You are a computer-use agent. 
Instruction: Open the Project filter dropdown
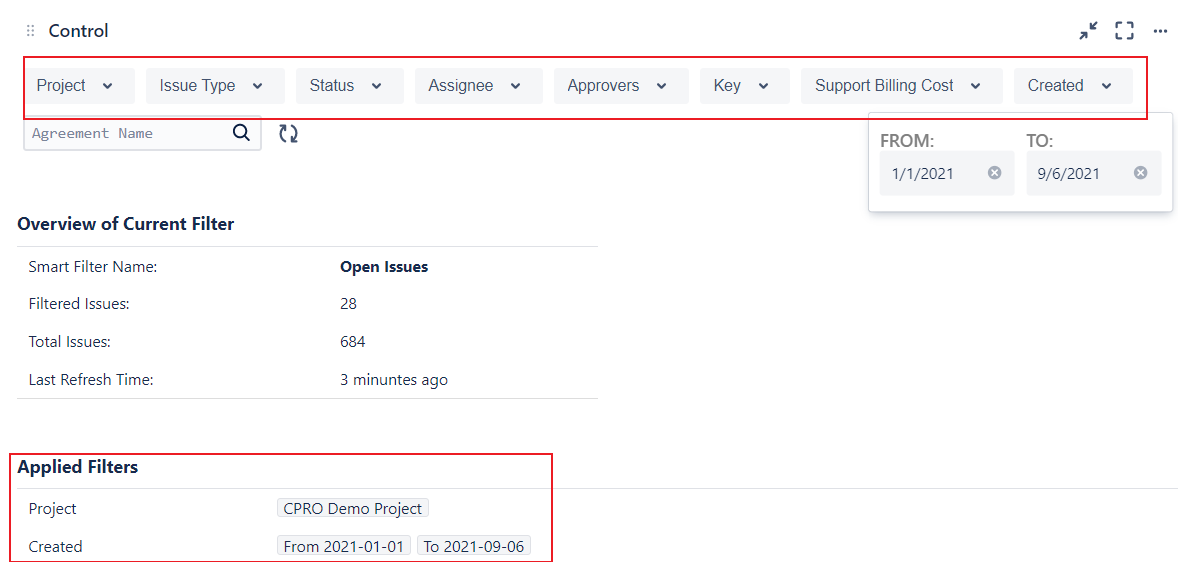(79, 86)
